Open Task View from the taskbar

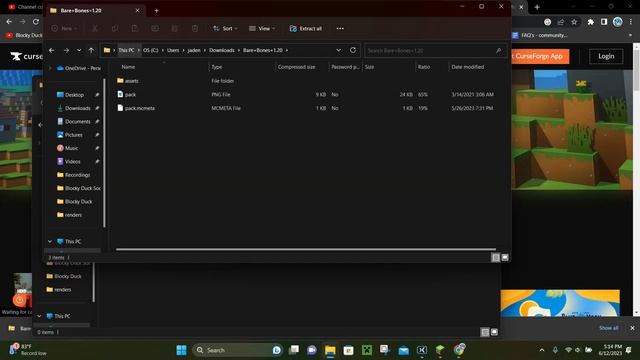pos(294,350)
